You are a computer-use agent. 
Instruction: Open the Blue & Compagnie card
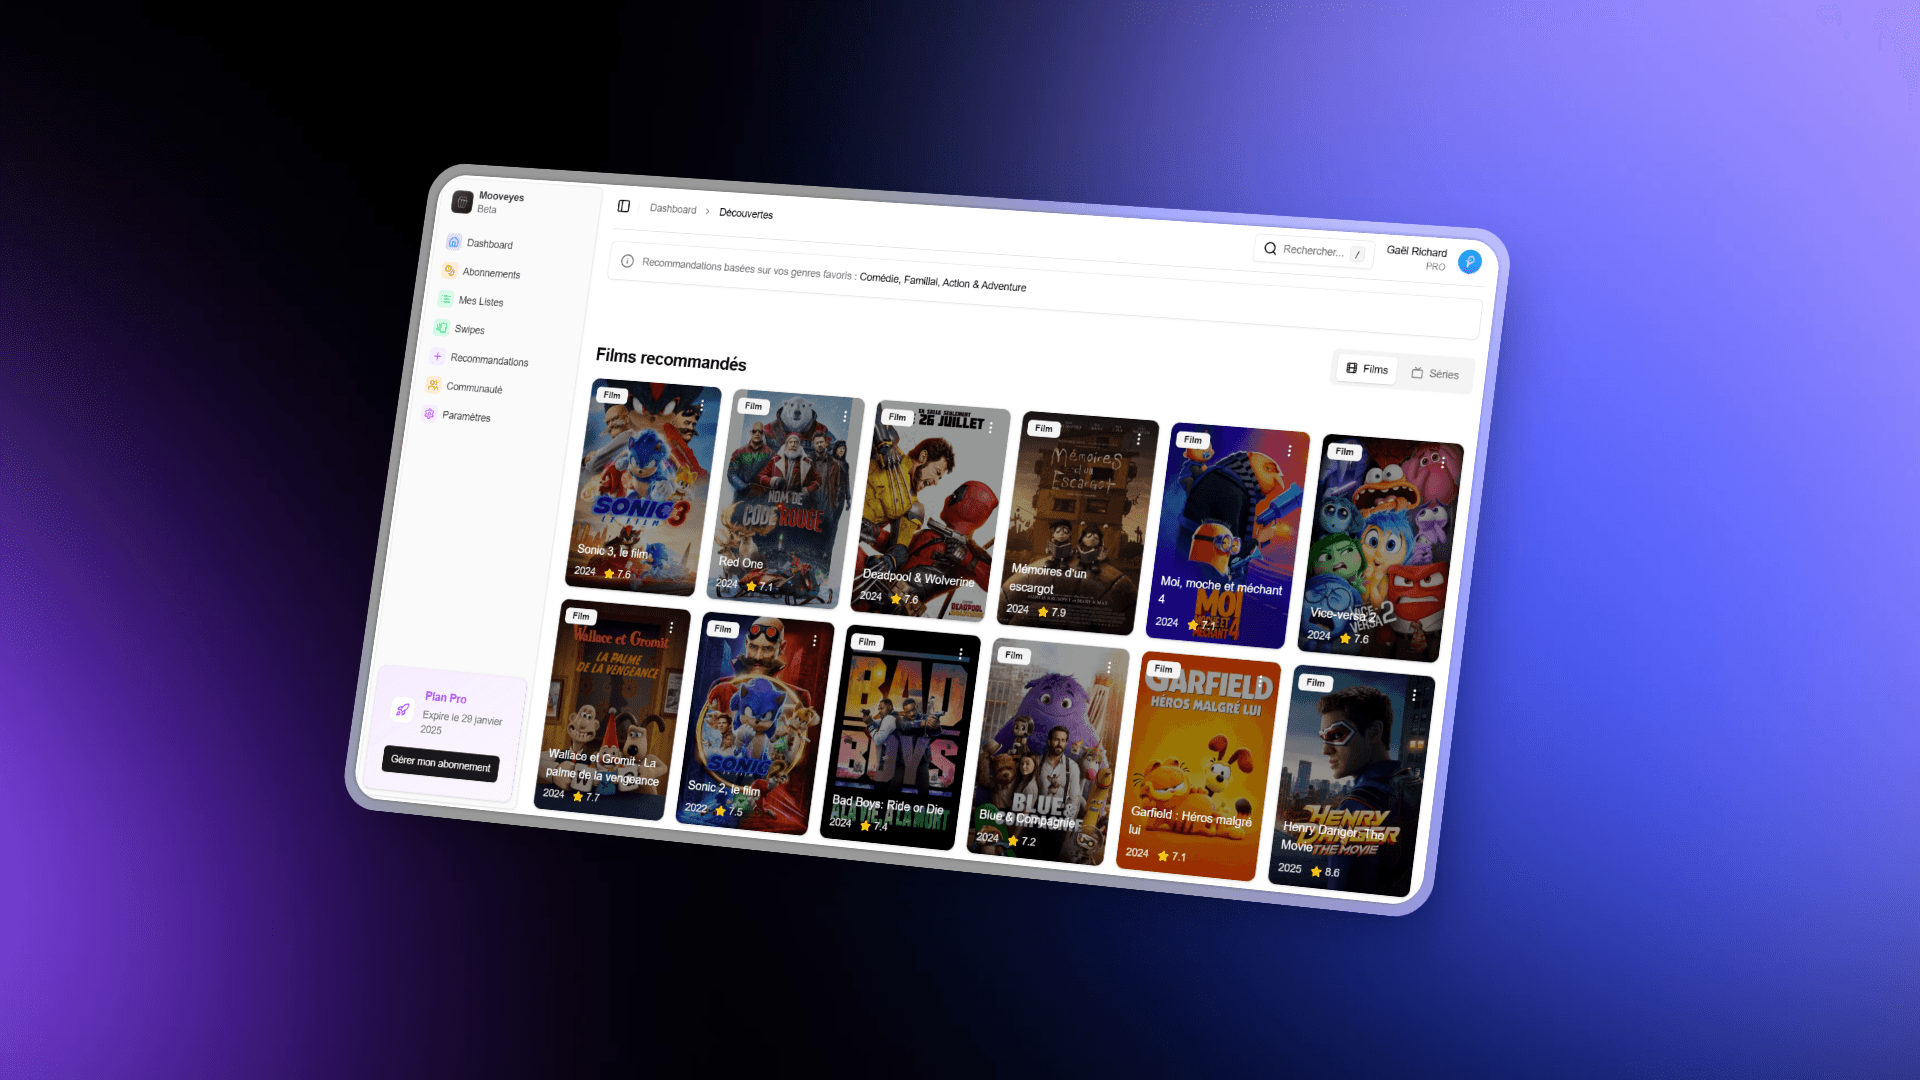[1048, 751]
